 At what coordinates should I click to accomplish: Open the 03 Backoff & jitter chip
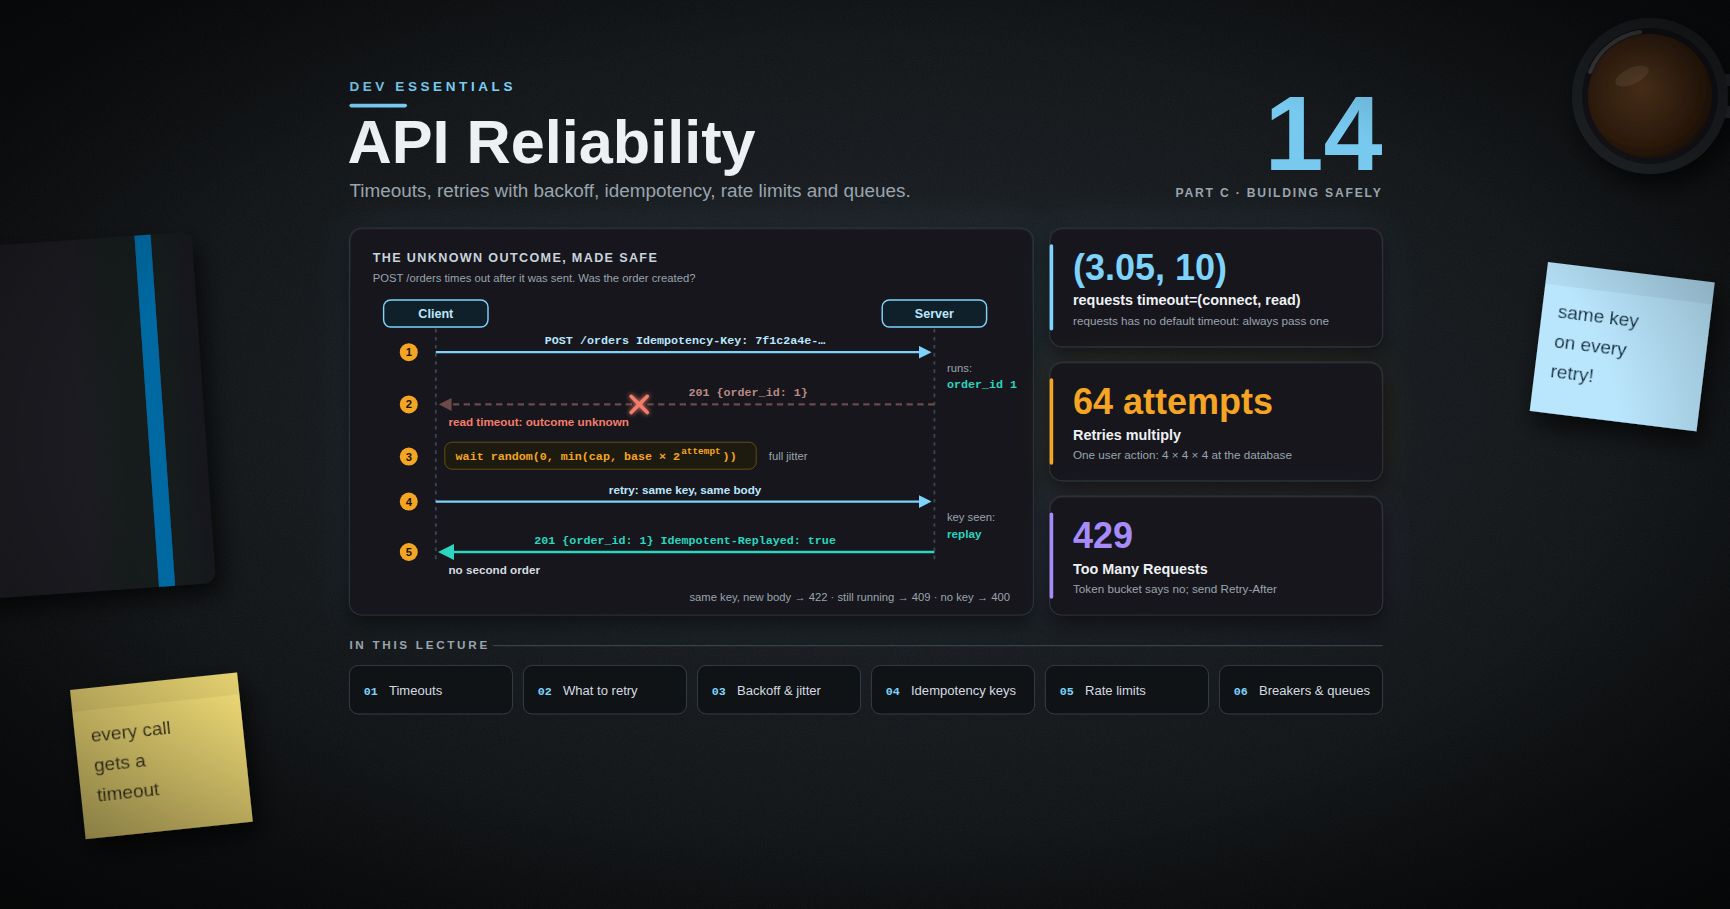(779, 690)
